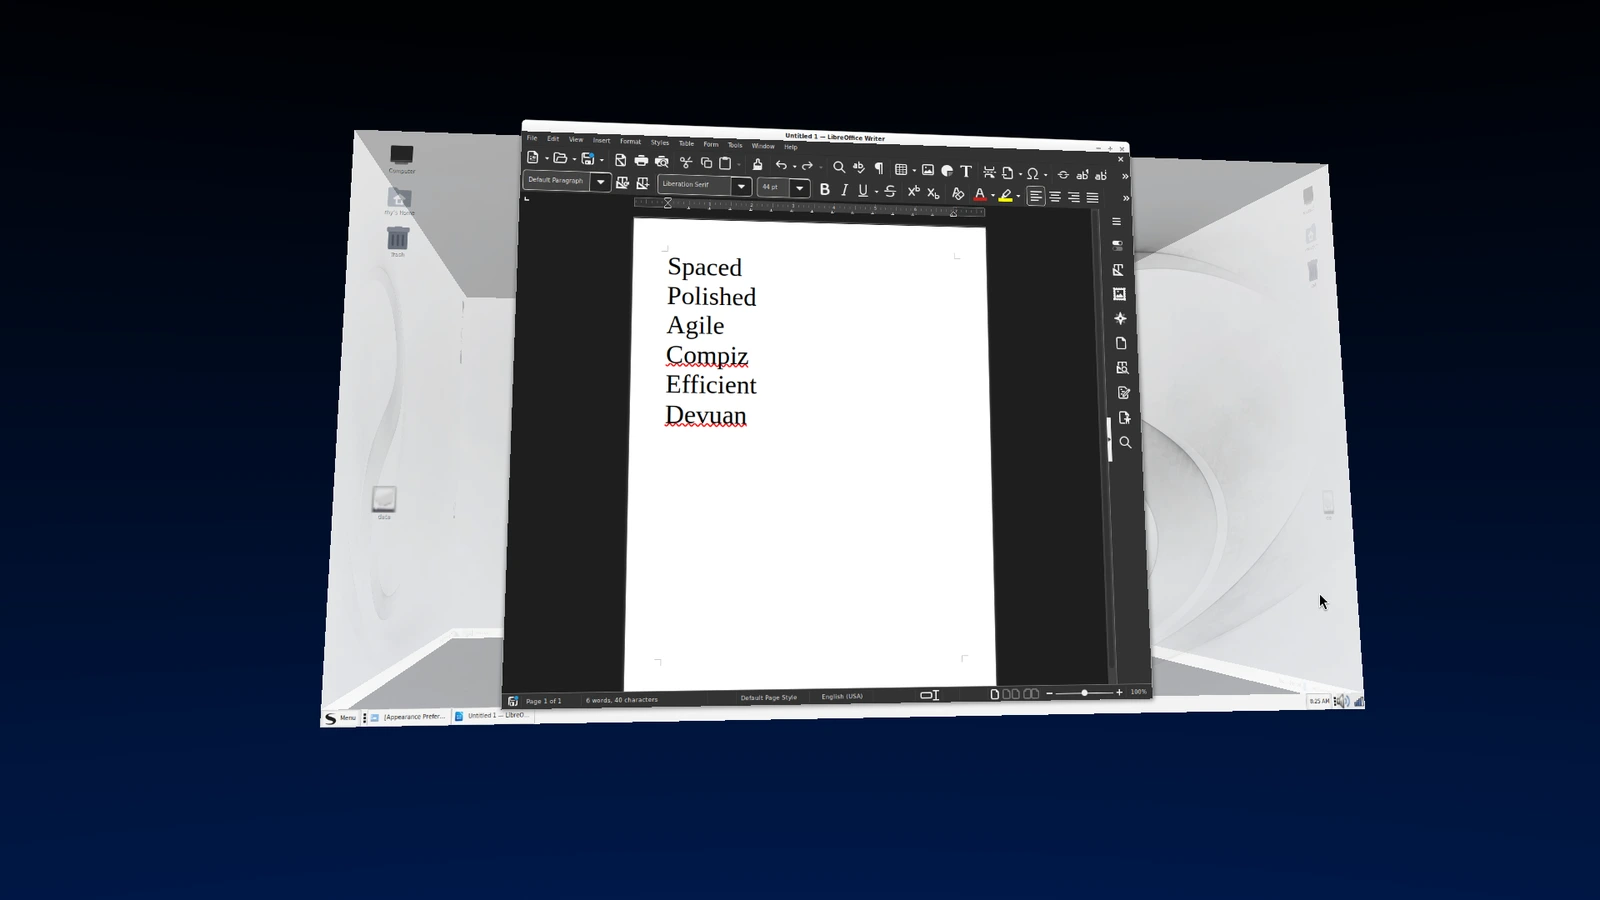Toggle Italic formatting
1600x900 pixels.
844,190
